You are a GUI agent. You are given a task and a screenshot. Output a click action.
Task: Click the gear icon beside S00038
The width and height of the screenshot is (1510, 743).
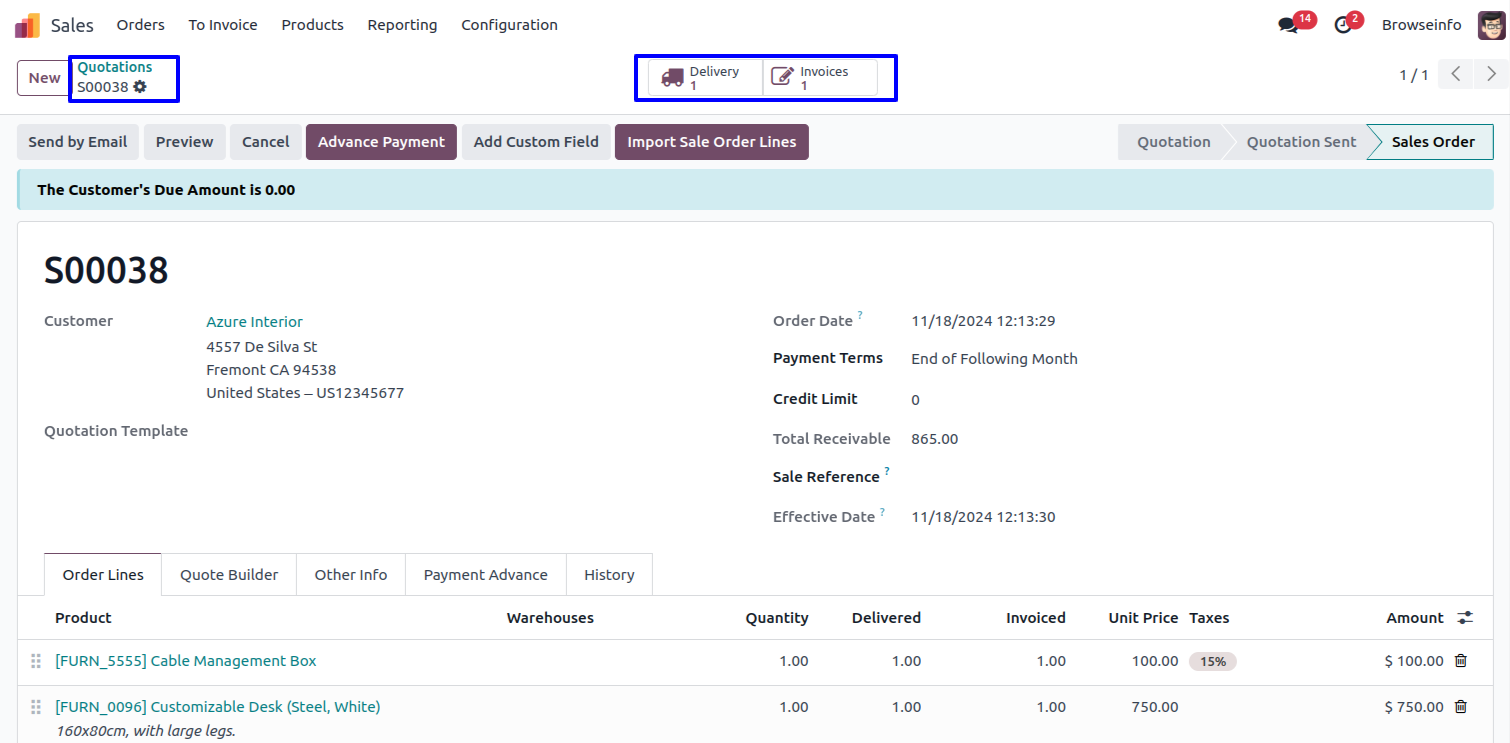[140, 87]
